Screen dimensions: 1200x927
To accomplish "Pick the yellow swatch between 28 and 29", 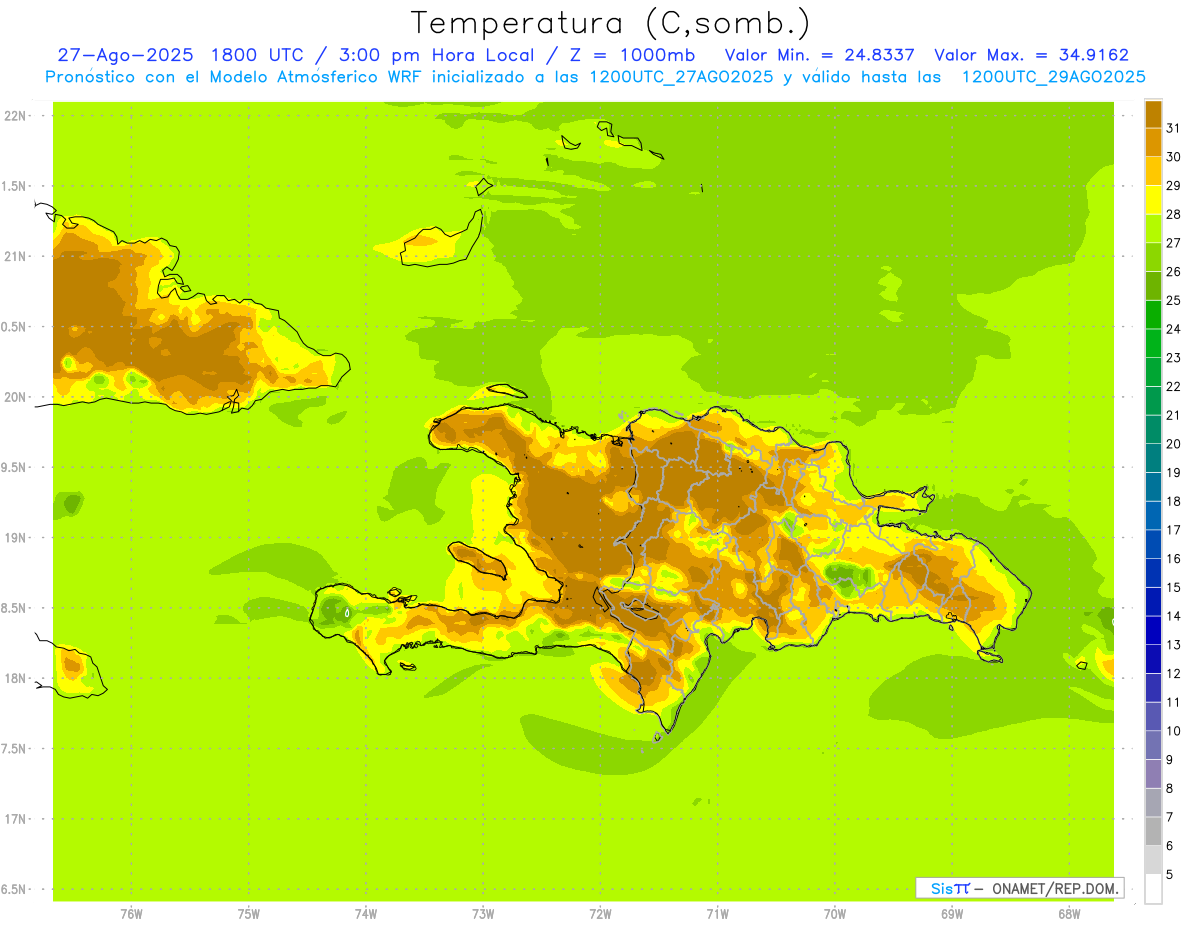I will [x=1153, y=200].
